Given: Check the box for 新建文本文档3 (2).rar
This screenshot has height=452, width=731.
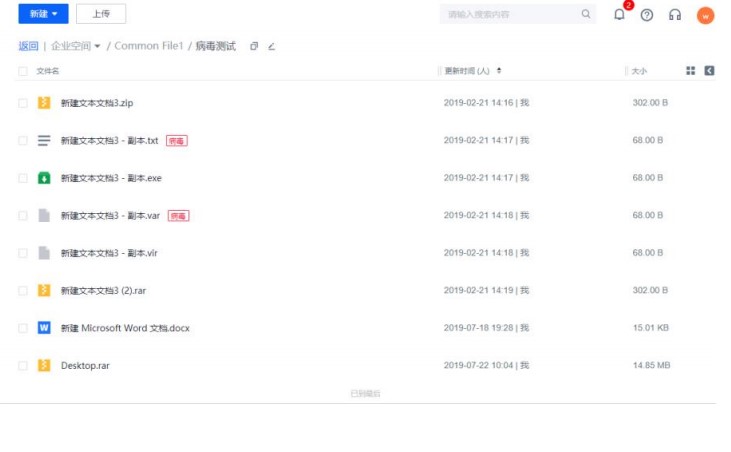Looking at the screenshot, I should (x=23, y=291).
